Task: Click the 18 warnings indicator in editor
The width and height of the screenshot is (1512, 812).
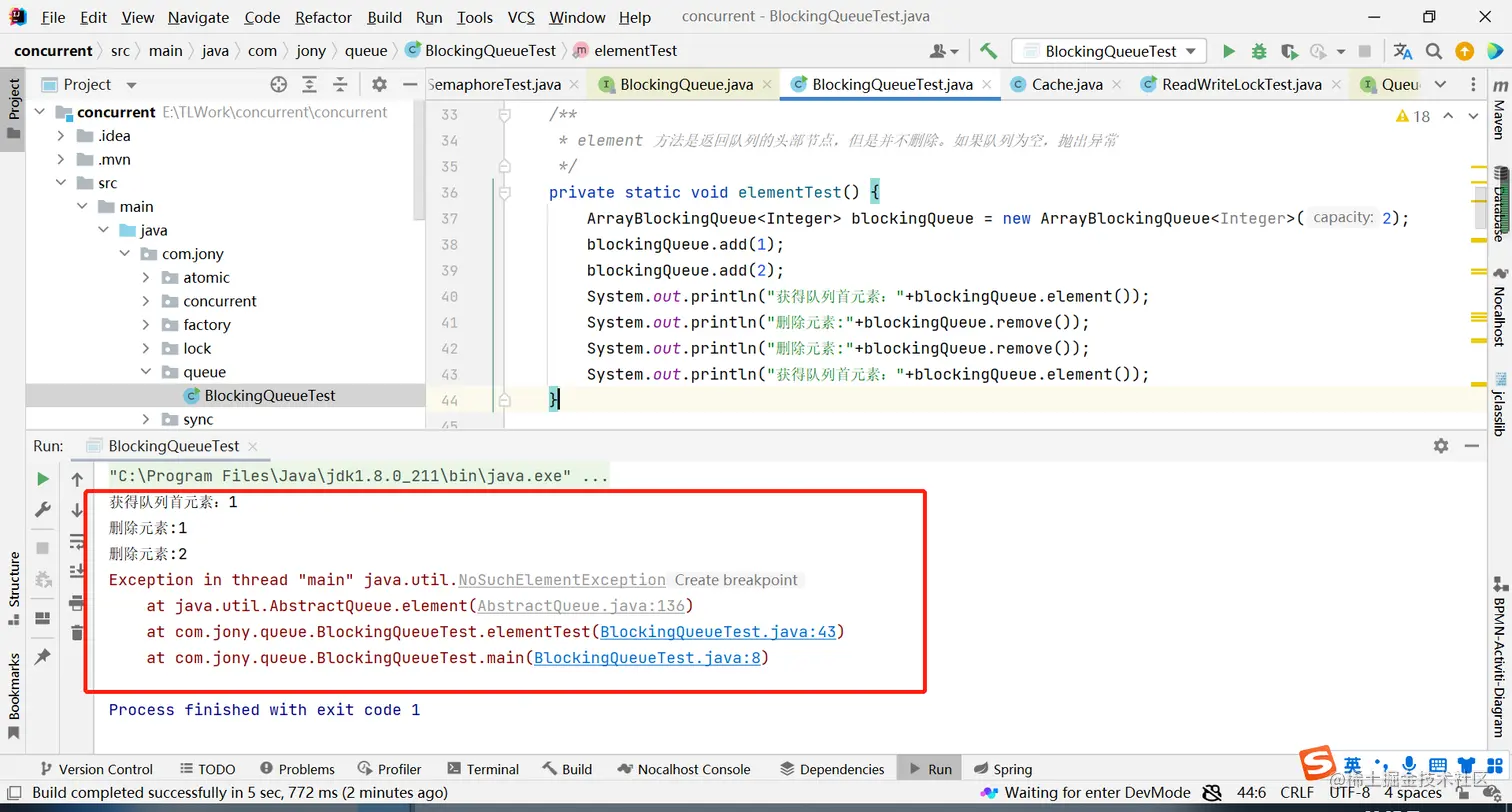Action: click(x=1413, y=117)
